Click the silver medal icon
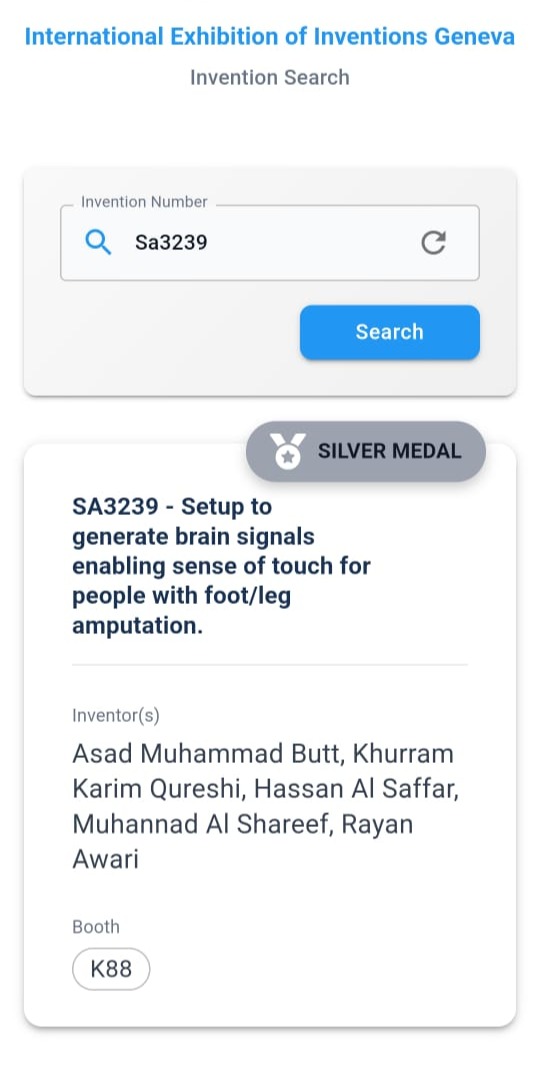Screen dimensions: 540x1075 (x=288, y=451)
